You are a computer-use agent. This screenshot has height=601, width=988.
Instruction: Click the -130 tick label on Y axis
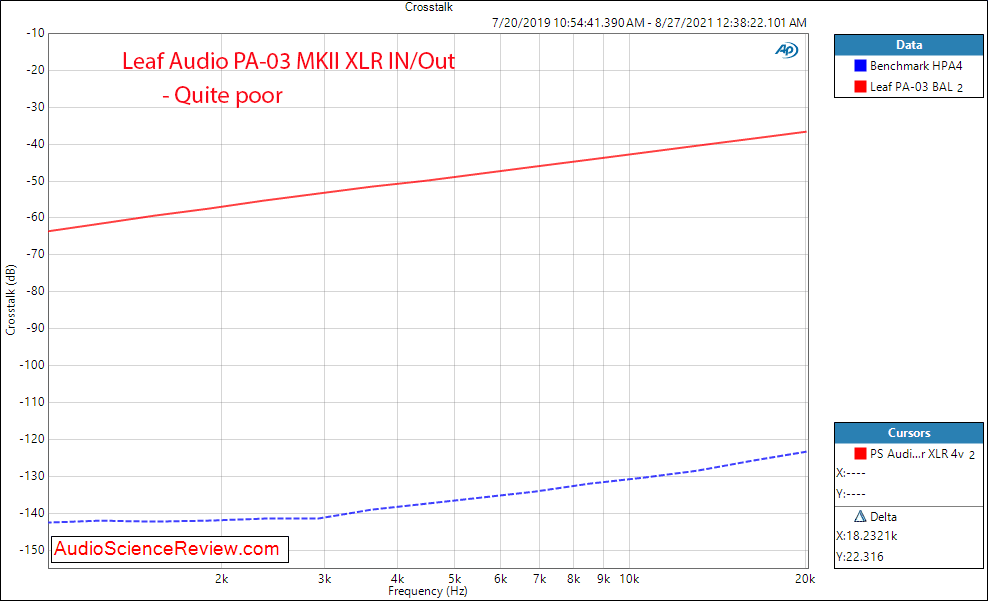[33, 476]
